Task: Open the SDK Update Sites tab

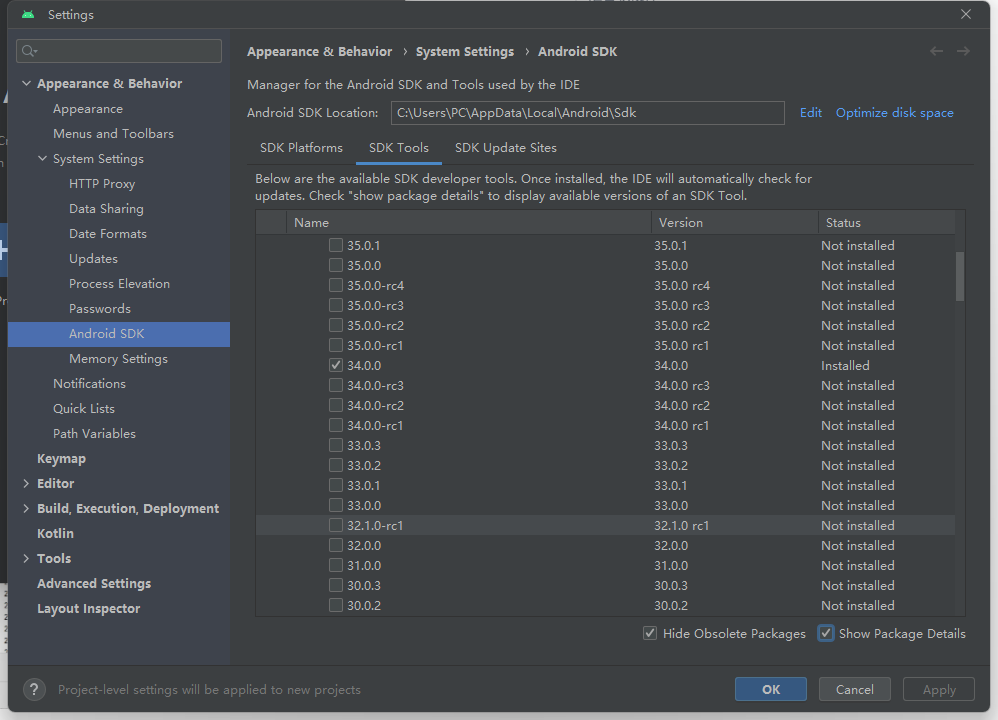Action: [x=505, y=148]
